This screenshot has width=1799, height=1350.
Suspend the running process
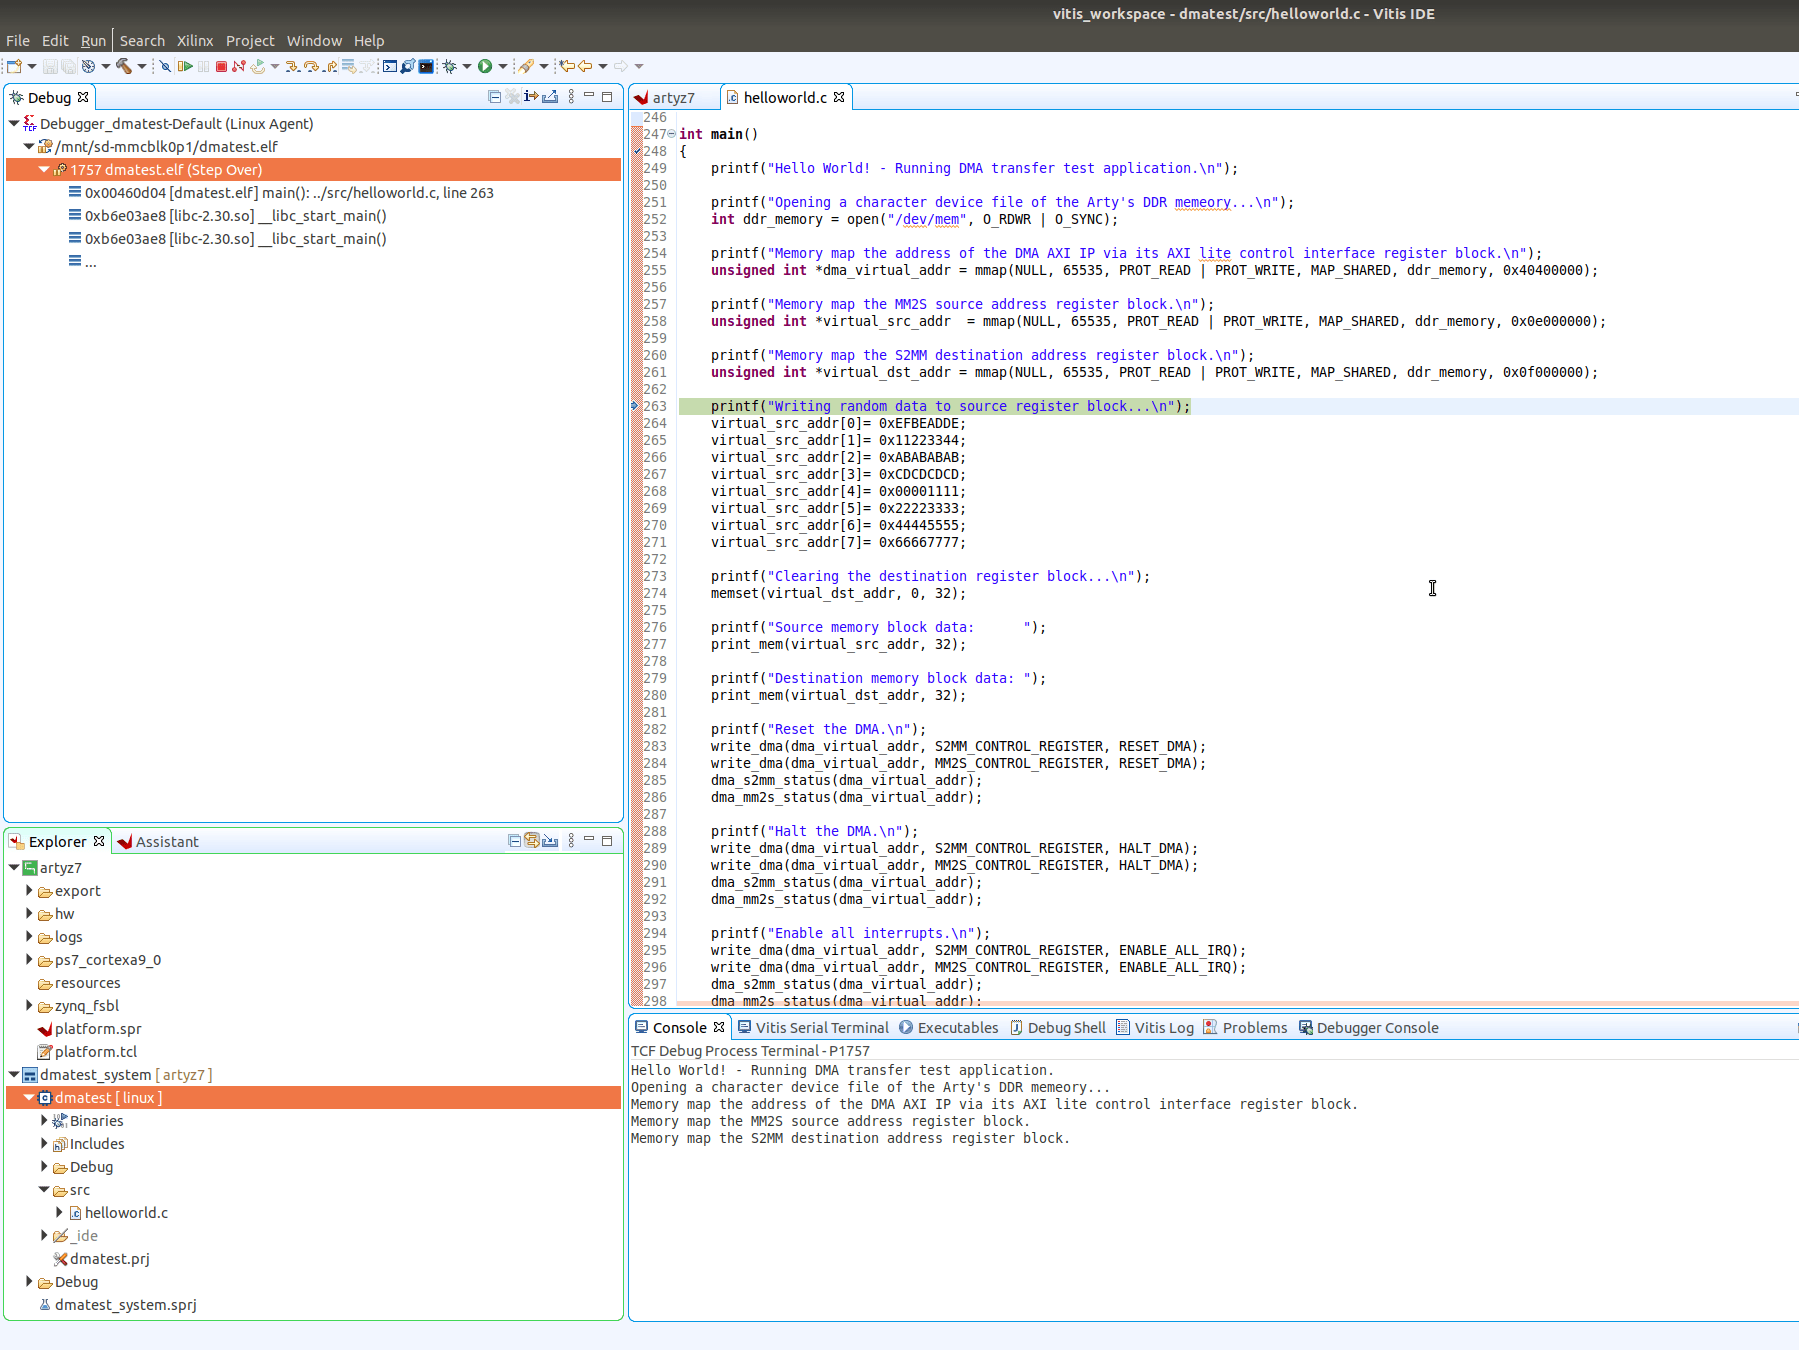point(203,67)
